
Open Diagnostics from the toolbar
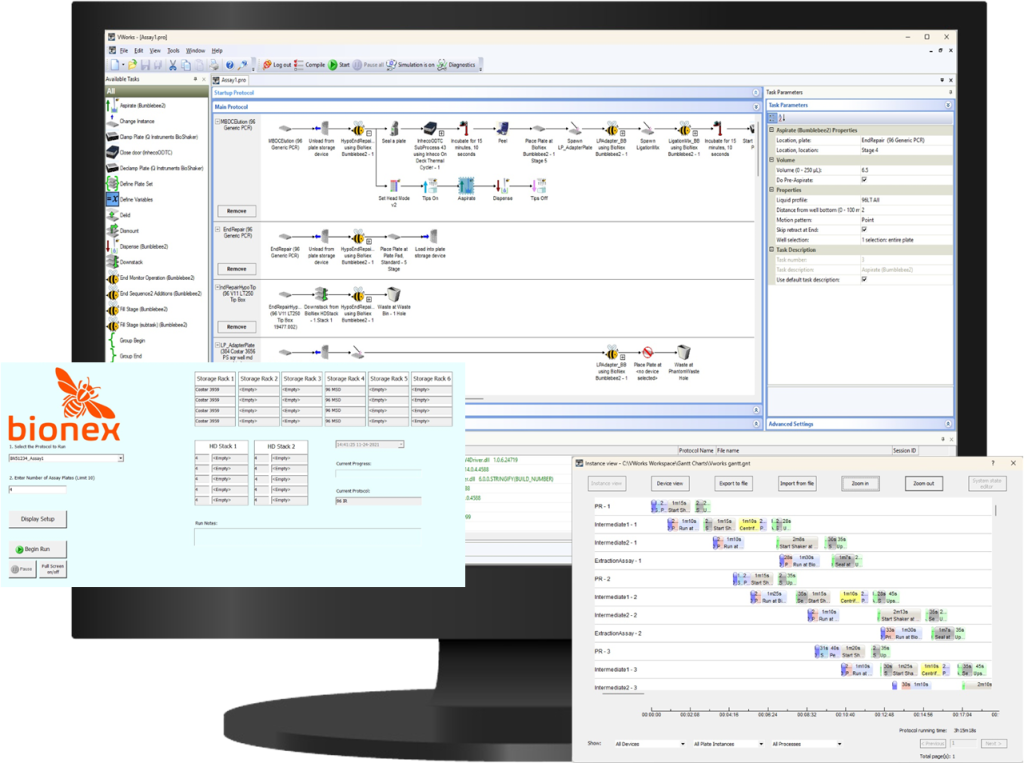(x=456, y=65)
